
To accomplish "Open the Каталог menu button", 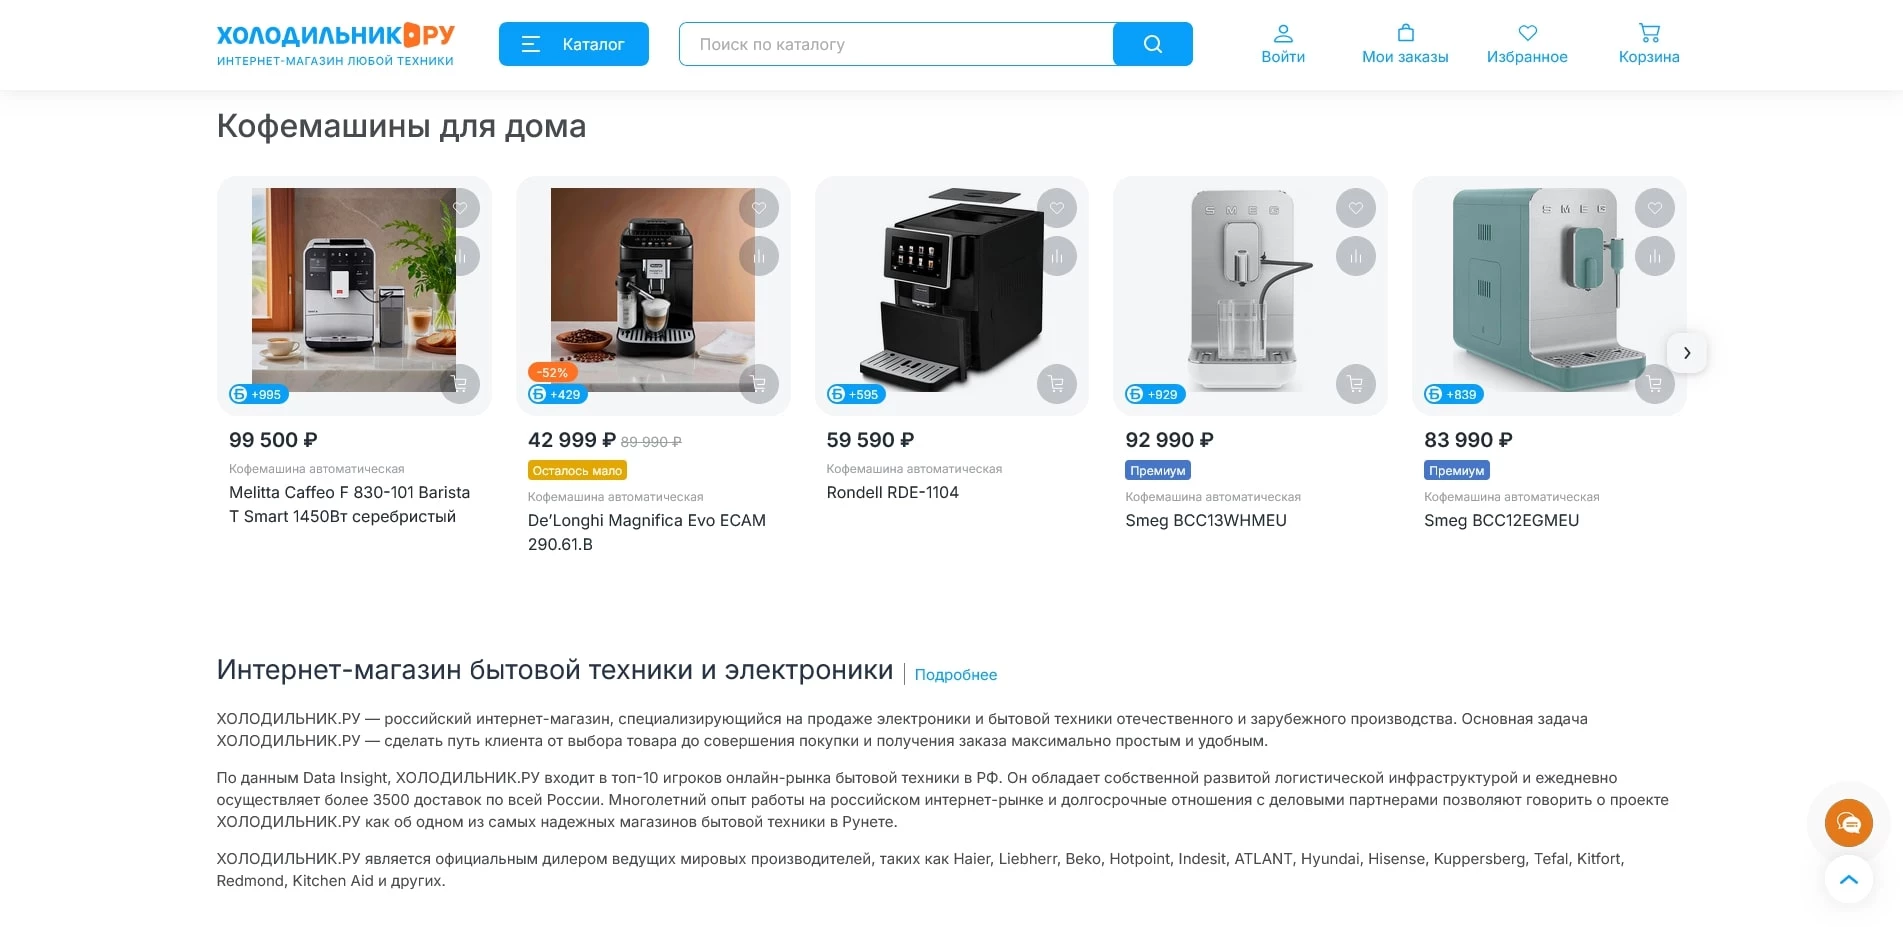I will (574, 44).
